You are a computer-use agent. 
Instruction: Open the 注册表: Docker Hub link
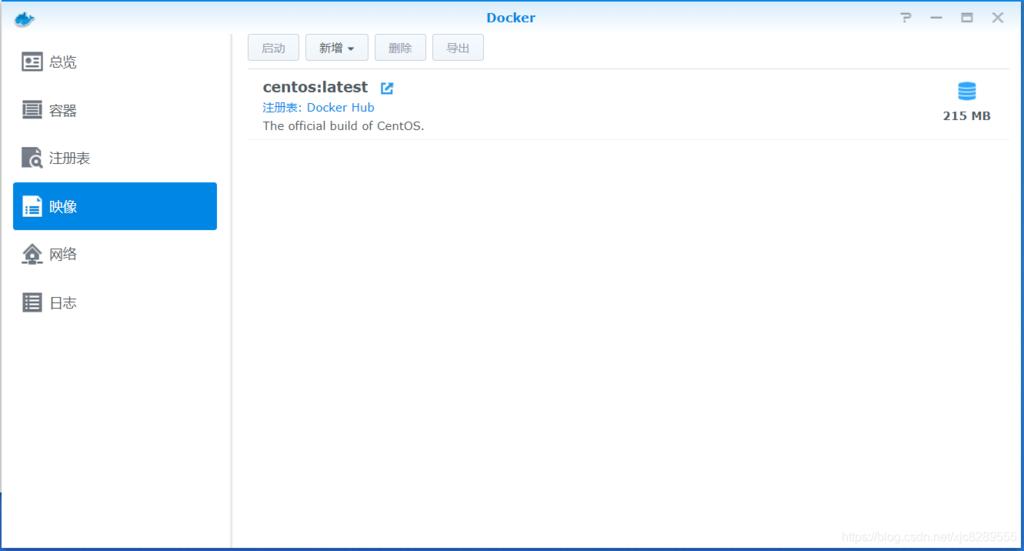click(x=318, y=107)
